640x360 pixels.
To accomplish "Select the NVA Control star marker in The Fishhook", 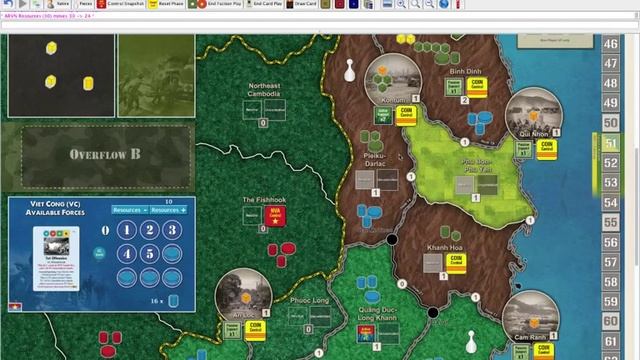I will [275, 216].
